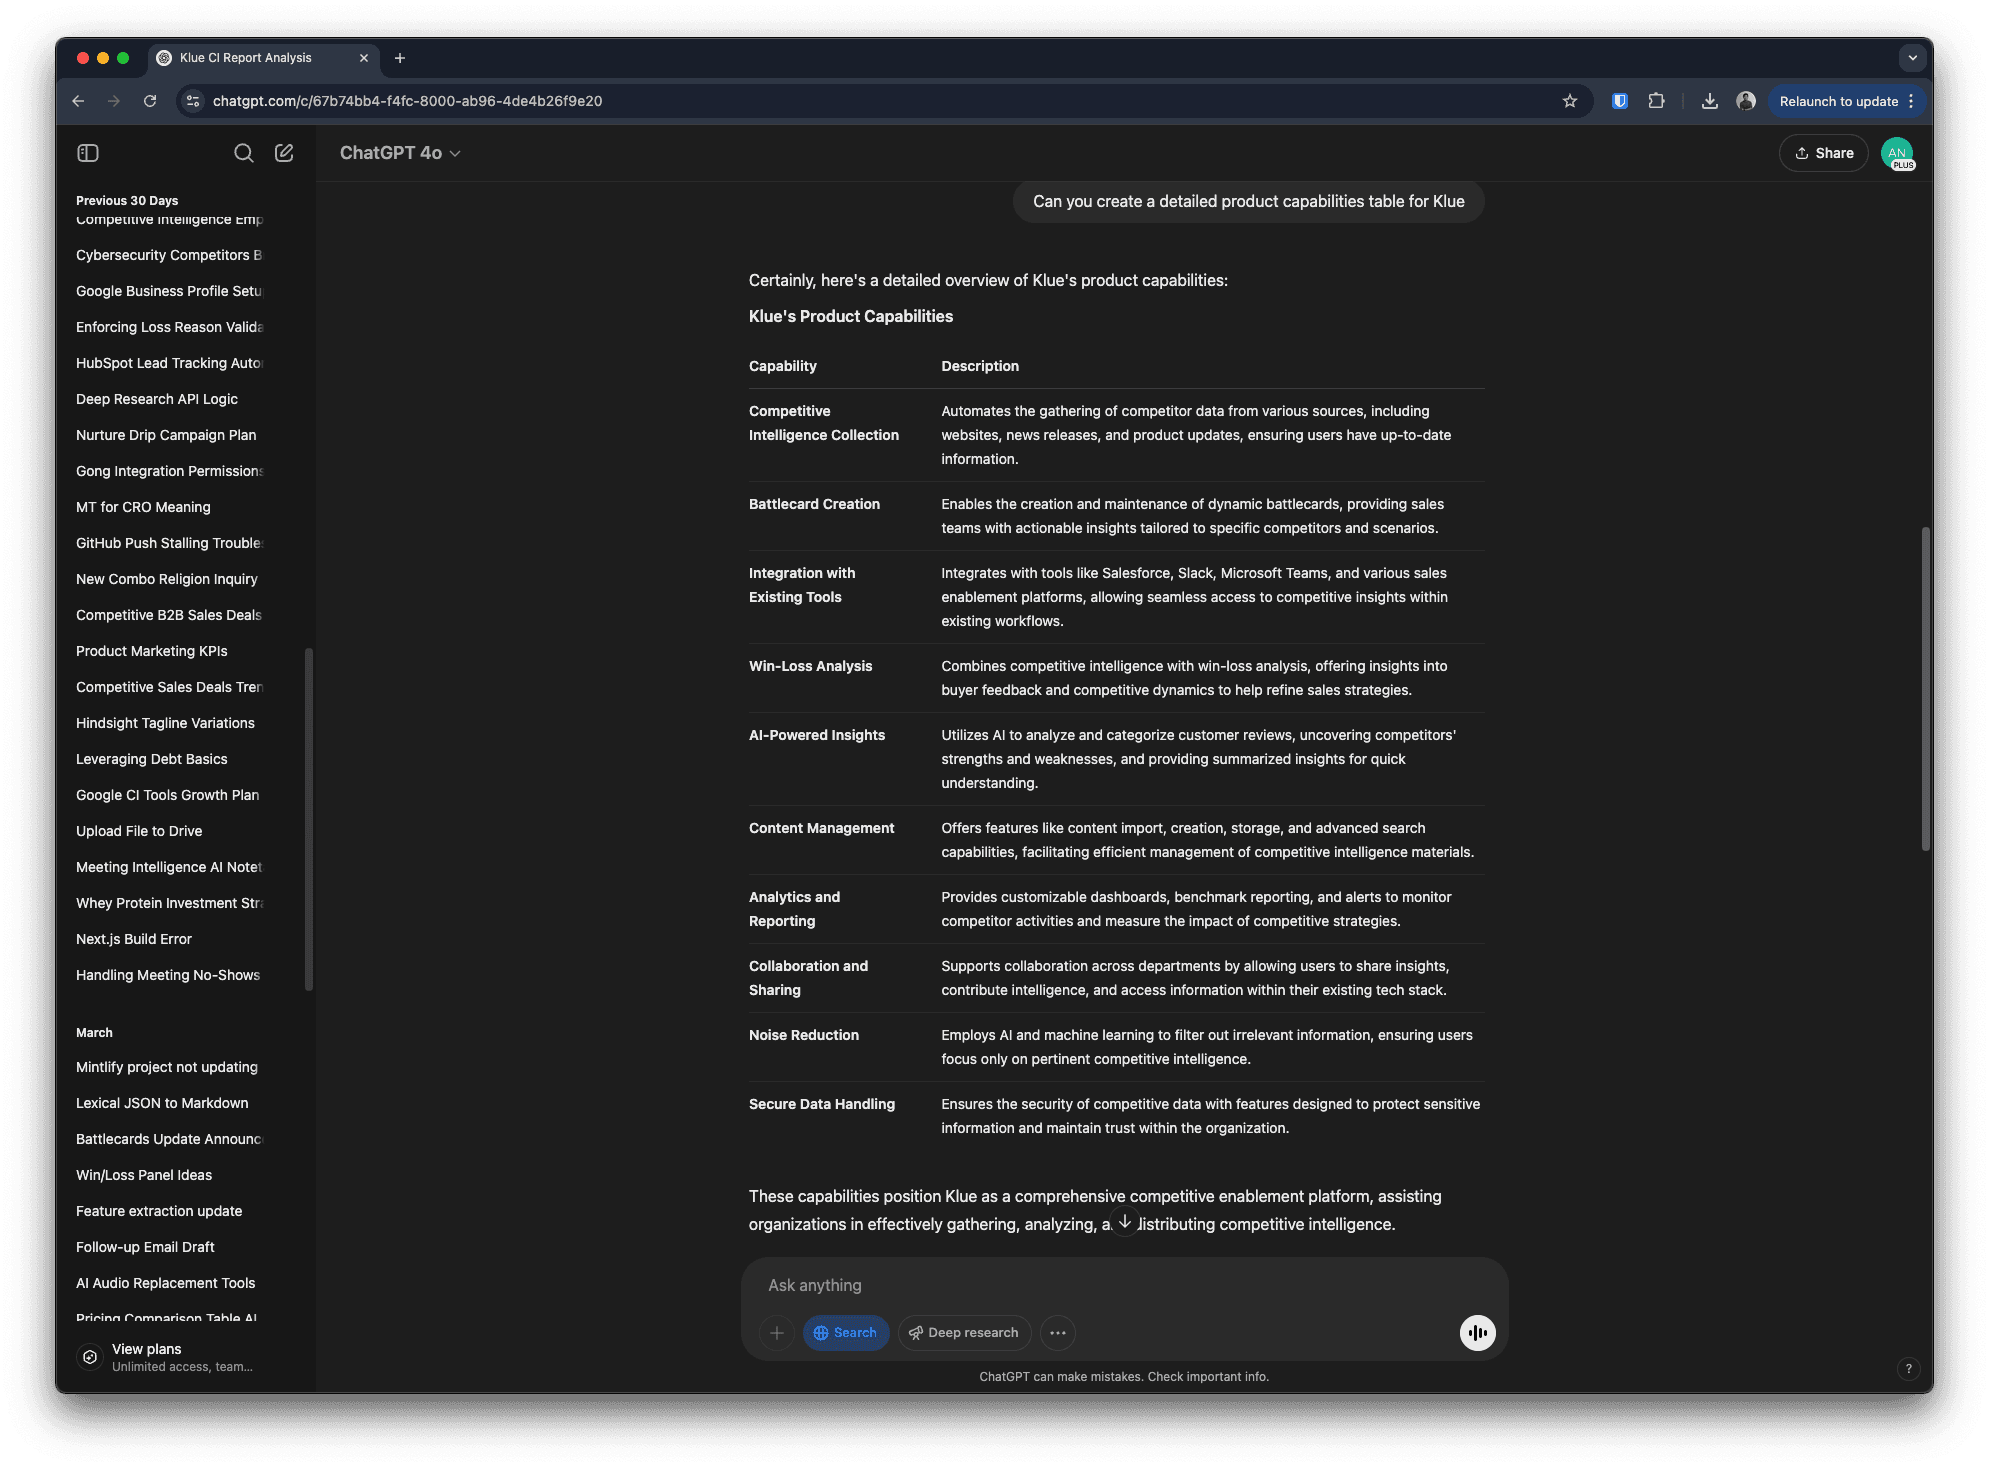Open Google CI Tools Growth Plan chat
The image size is (1989, 1467).
tap(168, 795)
